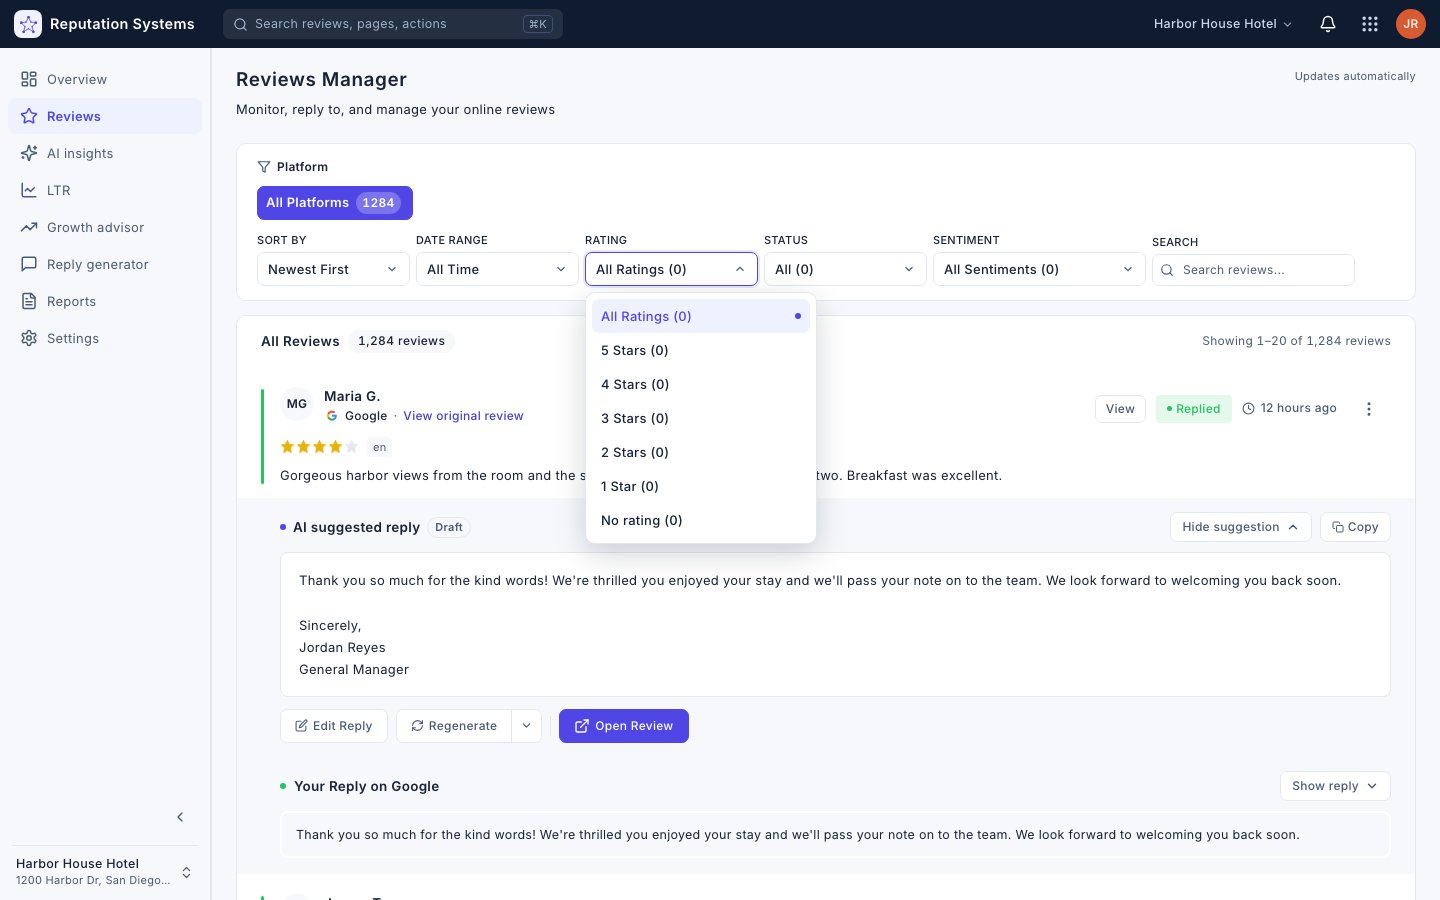Viewport: 1440px width, 900px height.
Task: Click the Open Review button
Action: point(624,726)
